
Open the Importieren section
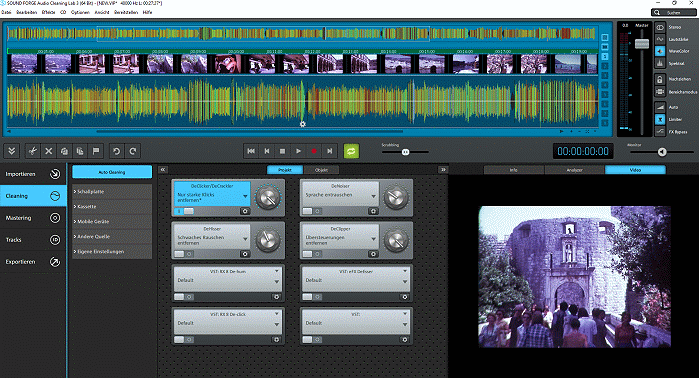pos(33,174)
